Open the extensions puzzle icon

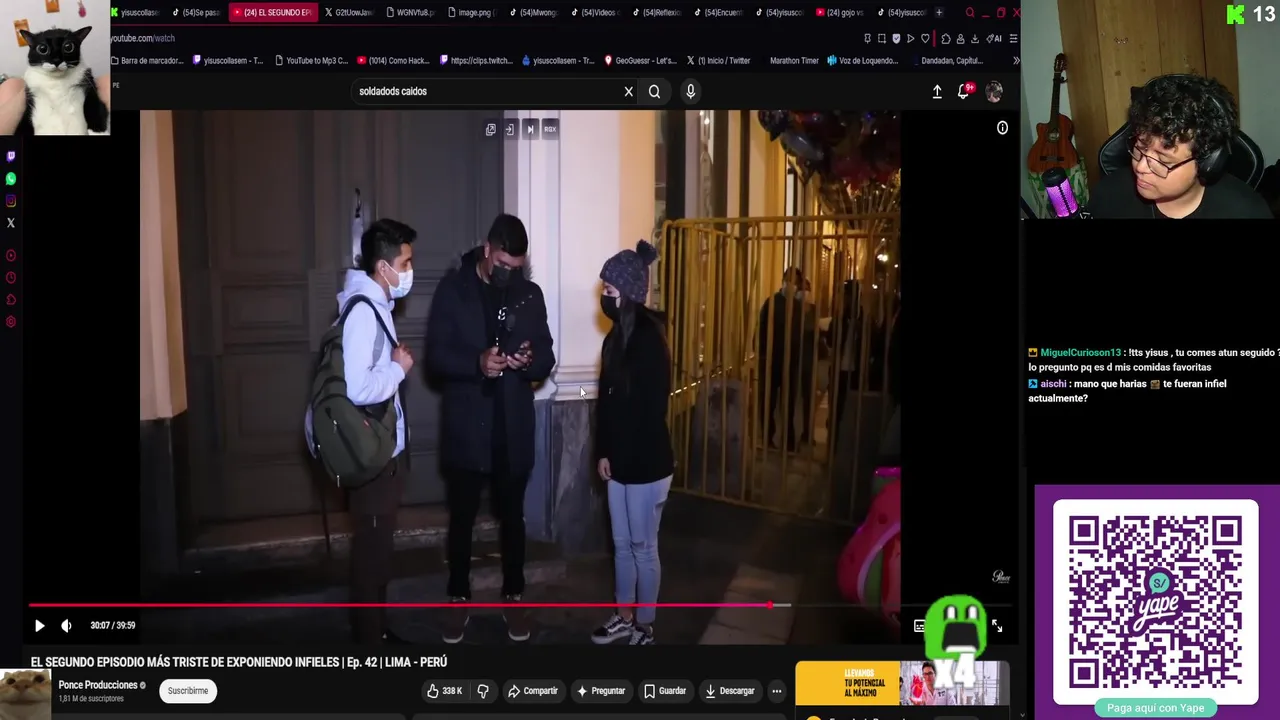pos(946,39)
